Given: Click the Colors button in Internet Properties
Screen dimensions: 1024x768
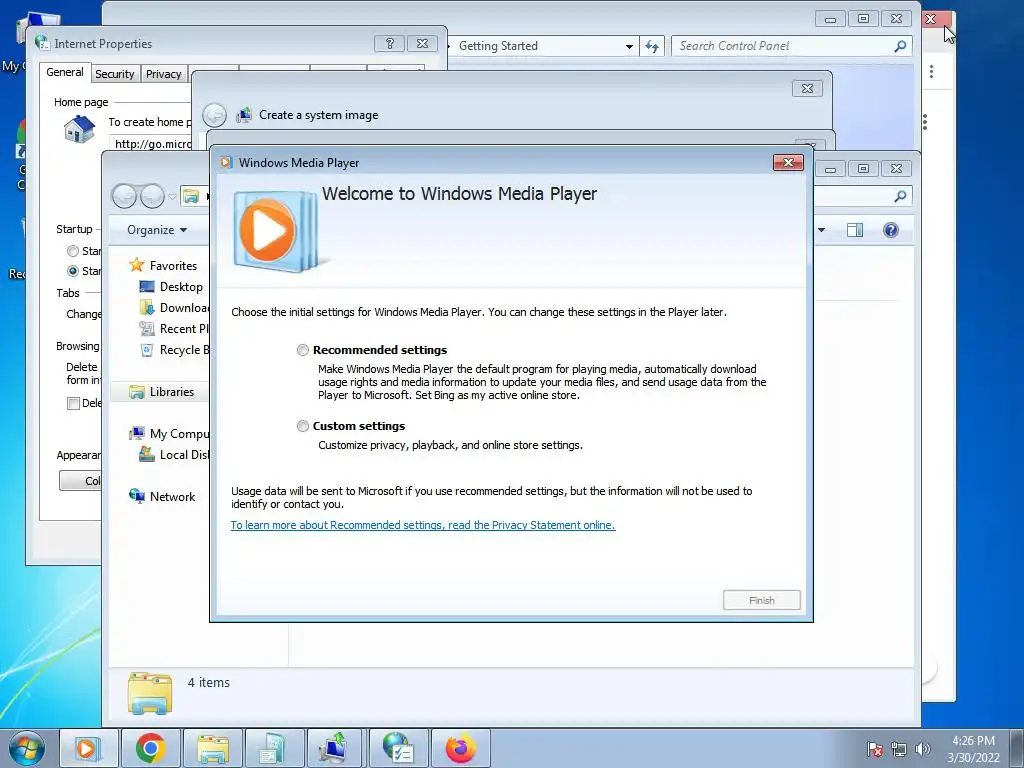Looking at the screenshot, I should 81,481.
